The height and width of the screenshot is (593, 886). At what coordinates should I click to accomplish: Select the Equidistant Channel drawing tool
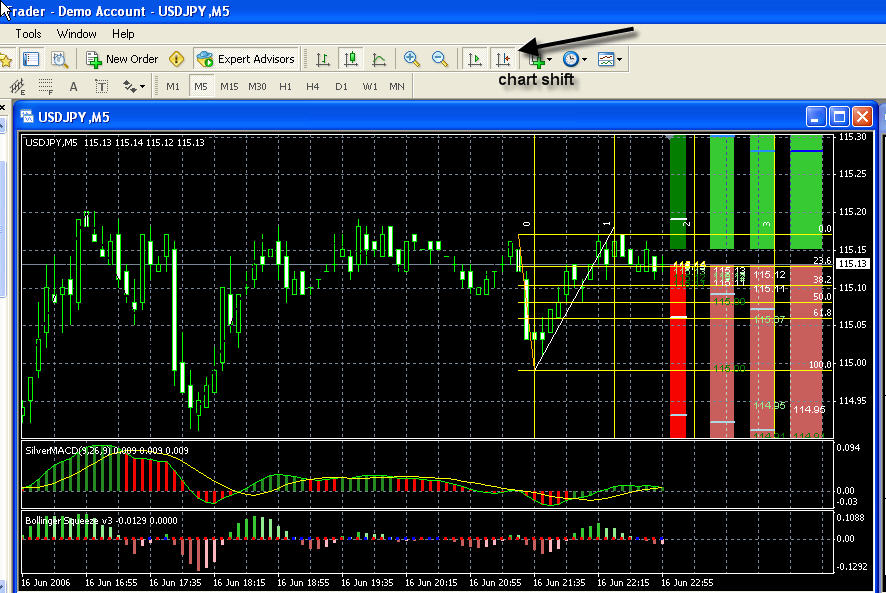(x=17, y=86)
